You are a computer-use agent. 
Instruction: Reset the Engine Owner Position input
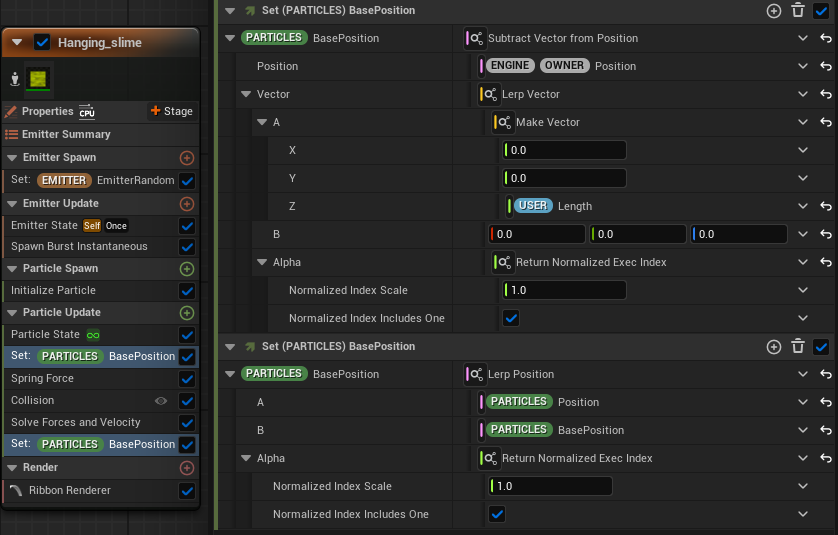(825, 66)
